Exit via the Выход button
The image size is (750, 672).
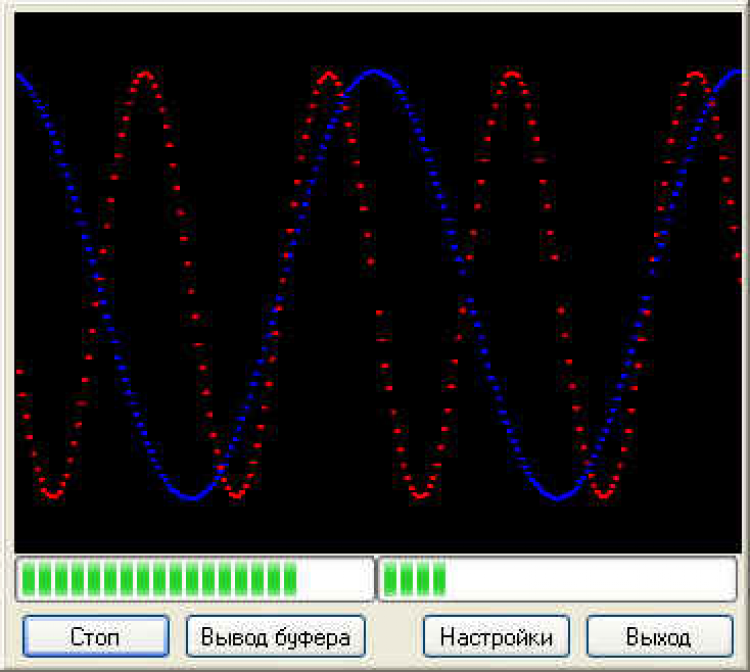(x=660, y=637)
